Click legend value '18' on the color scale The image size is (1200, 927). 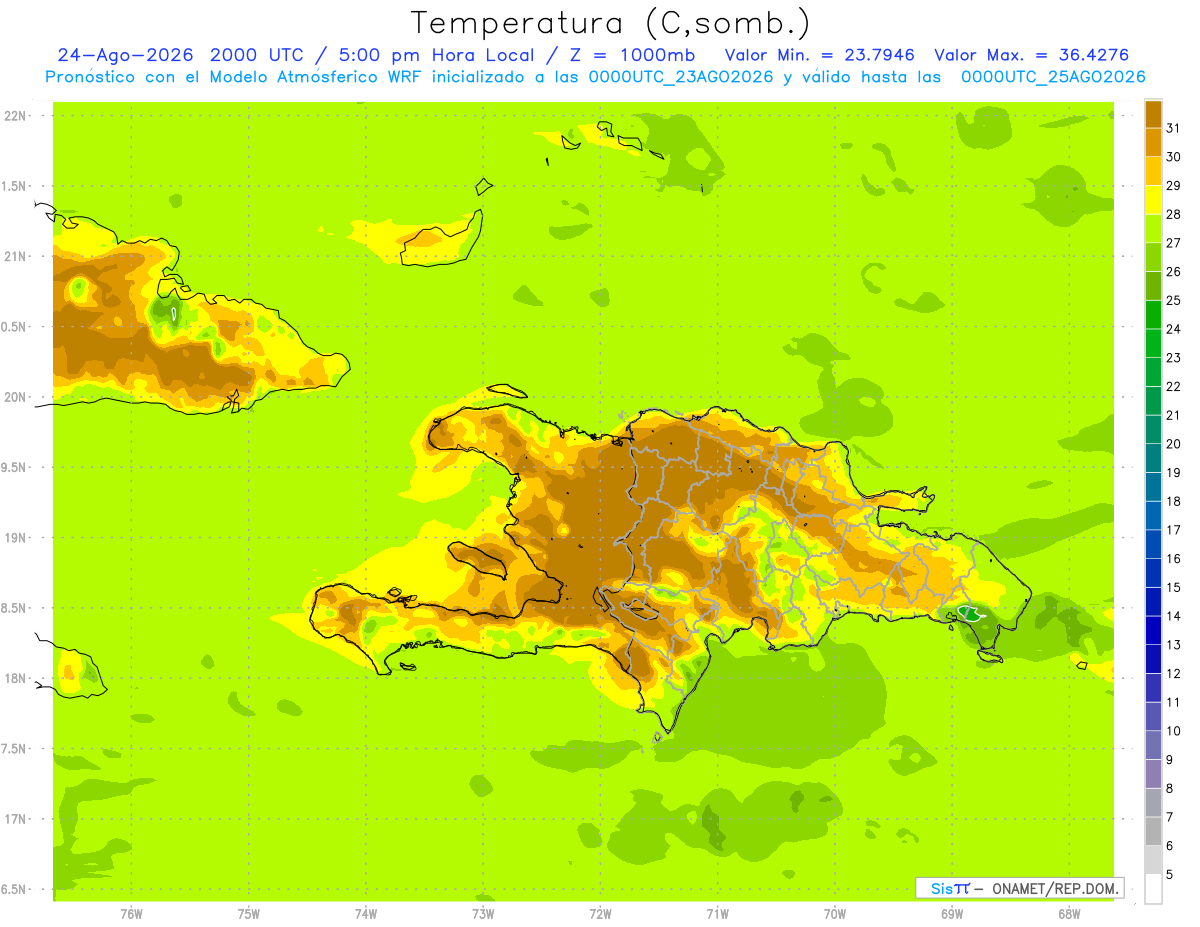pos(1173,501)
